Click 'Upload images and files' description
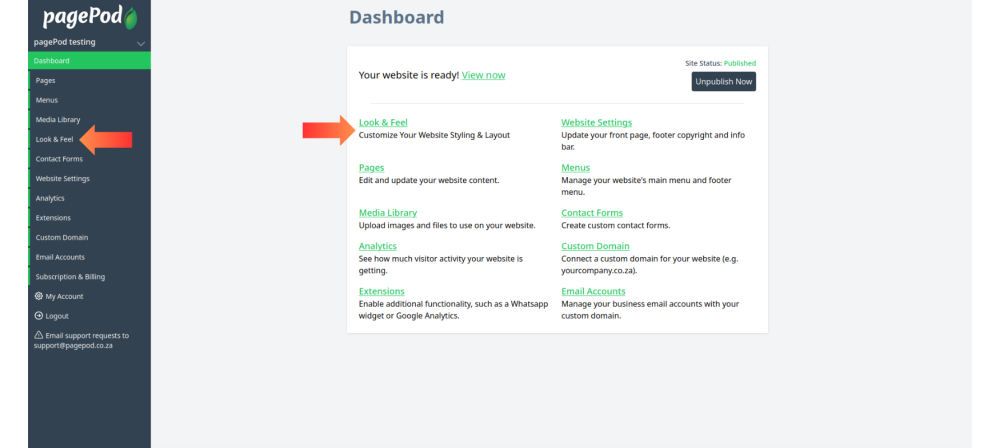This screenshot has width=1000, height=448. pos(447,225)
